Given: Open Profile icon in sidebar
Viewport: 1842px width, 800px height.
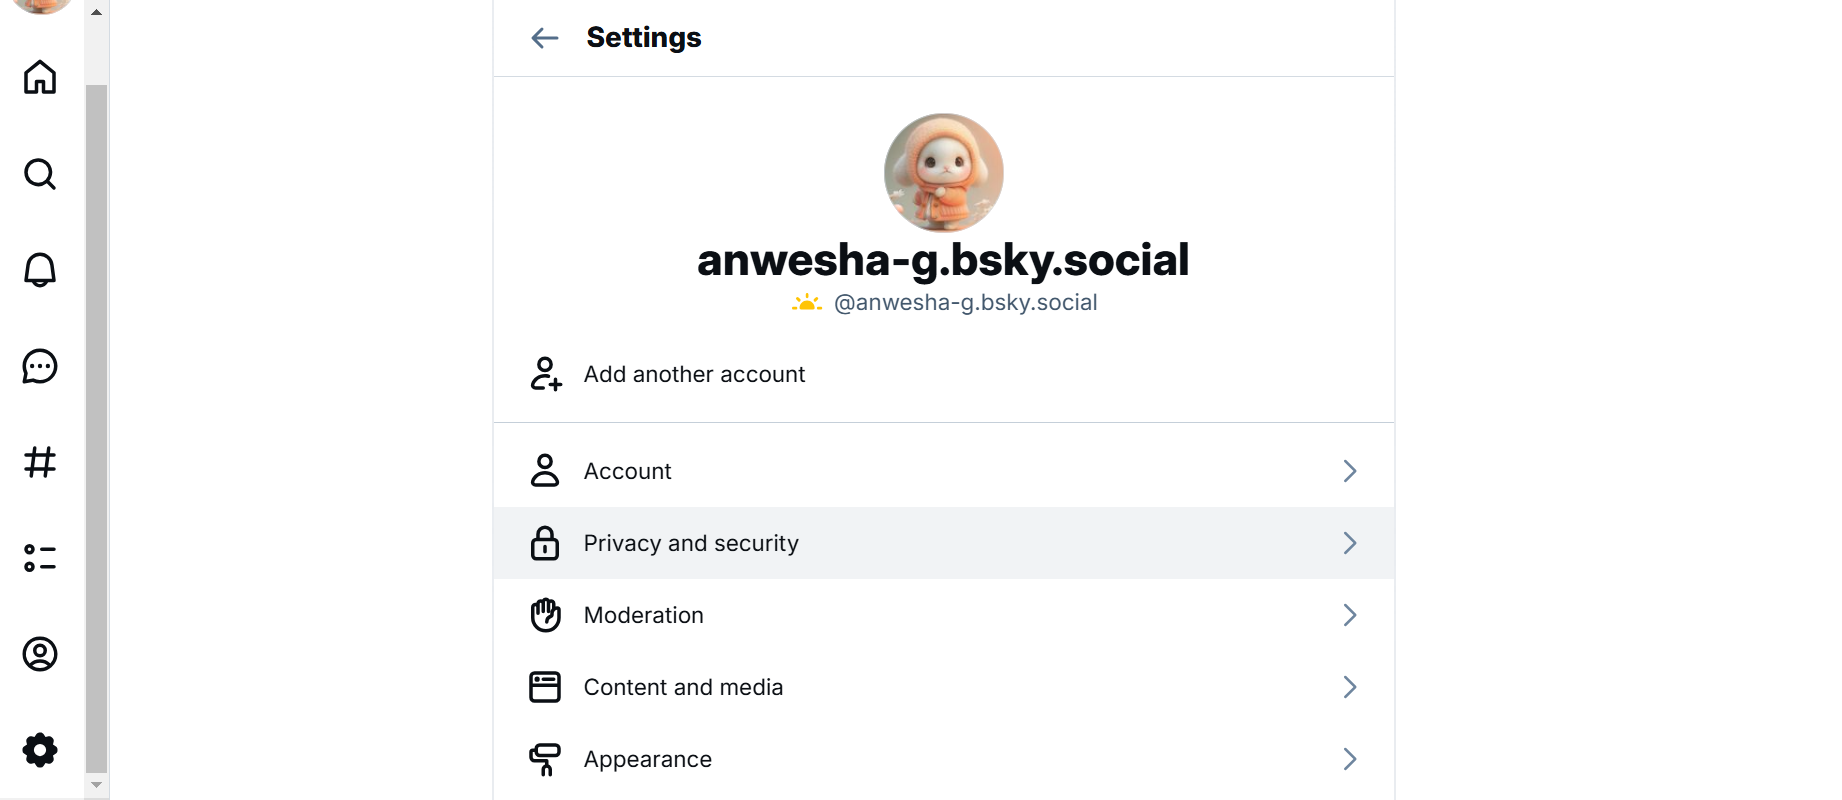Looking at the screenshot, I should tap(40, 654).
